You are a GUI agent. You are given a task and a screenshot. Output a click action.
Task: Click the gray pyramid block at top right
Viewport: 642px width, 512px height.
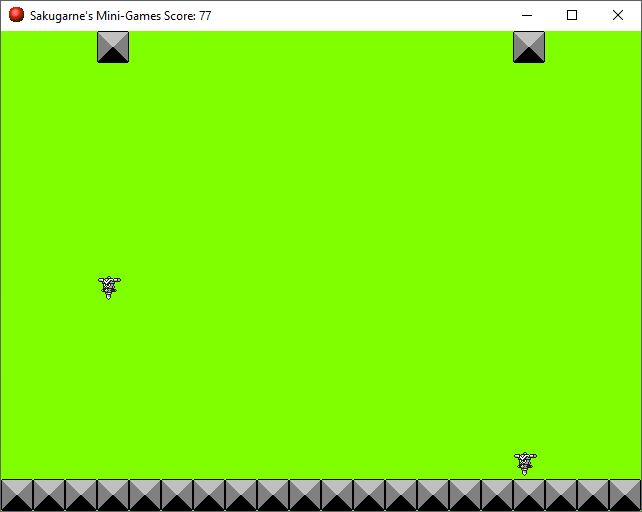point(529,47)
